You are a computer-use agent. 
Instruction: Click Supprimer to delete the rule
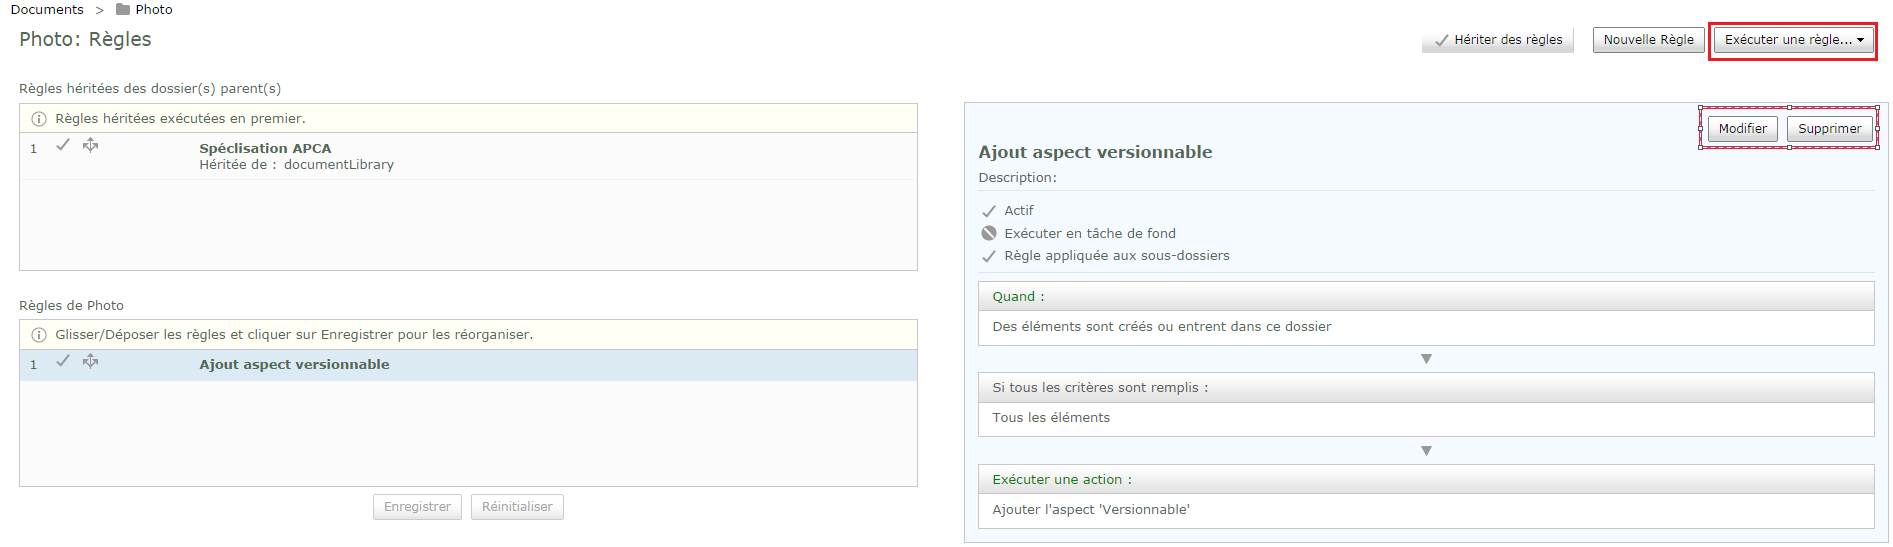(1830, 129)
